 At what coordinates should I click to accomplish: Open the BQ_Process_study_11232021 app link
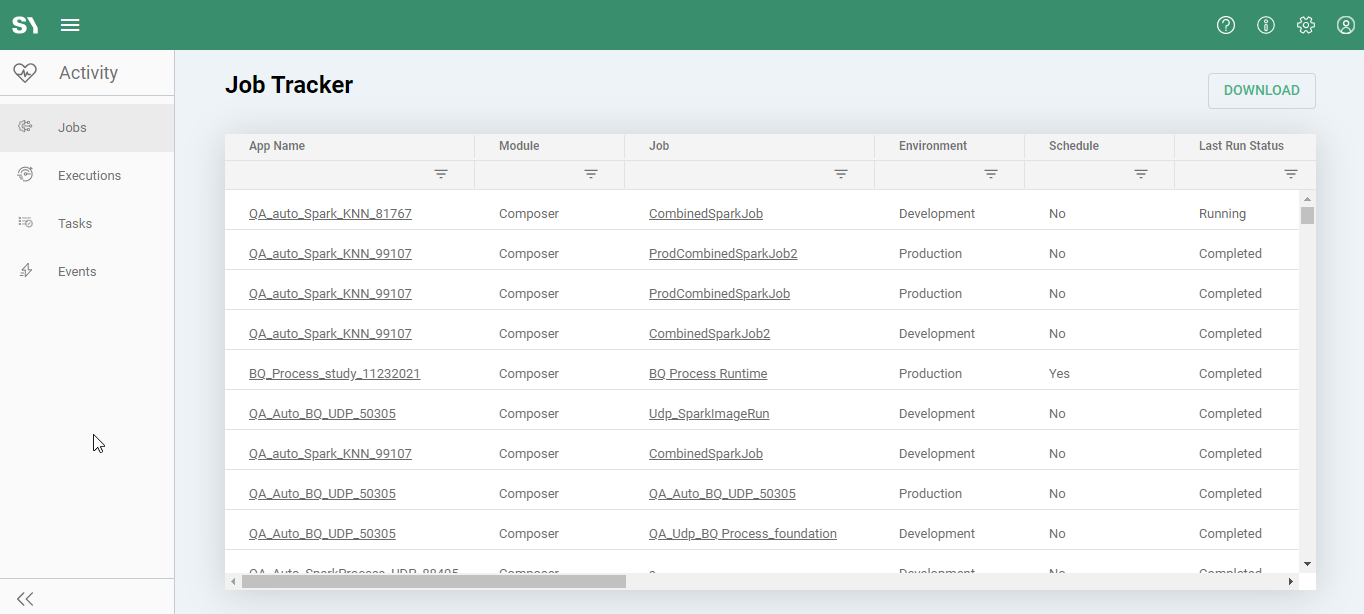coord(334,374)
